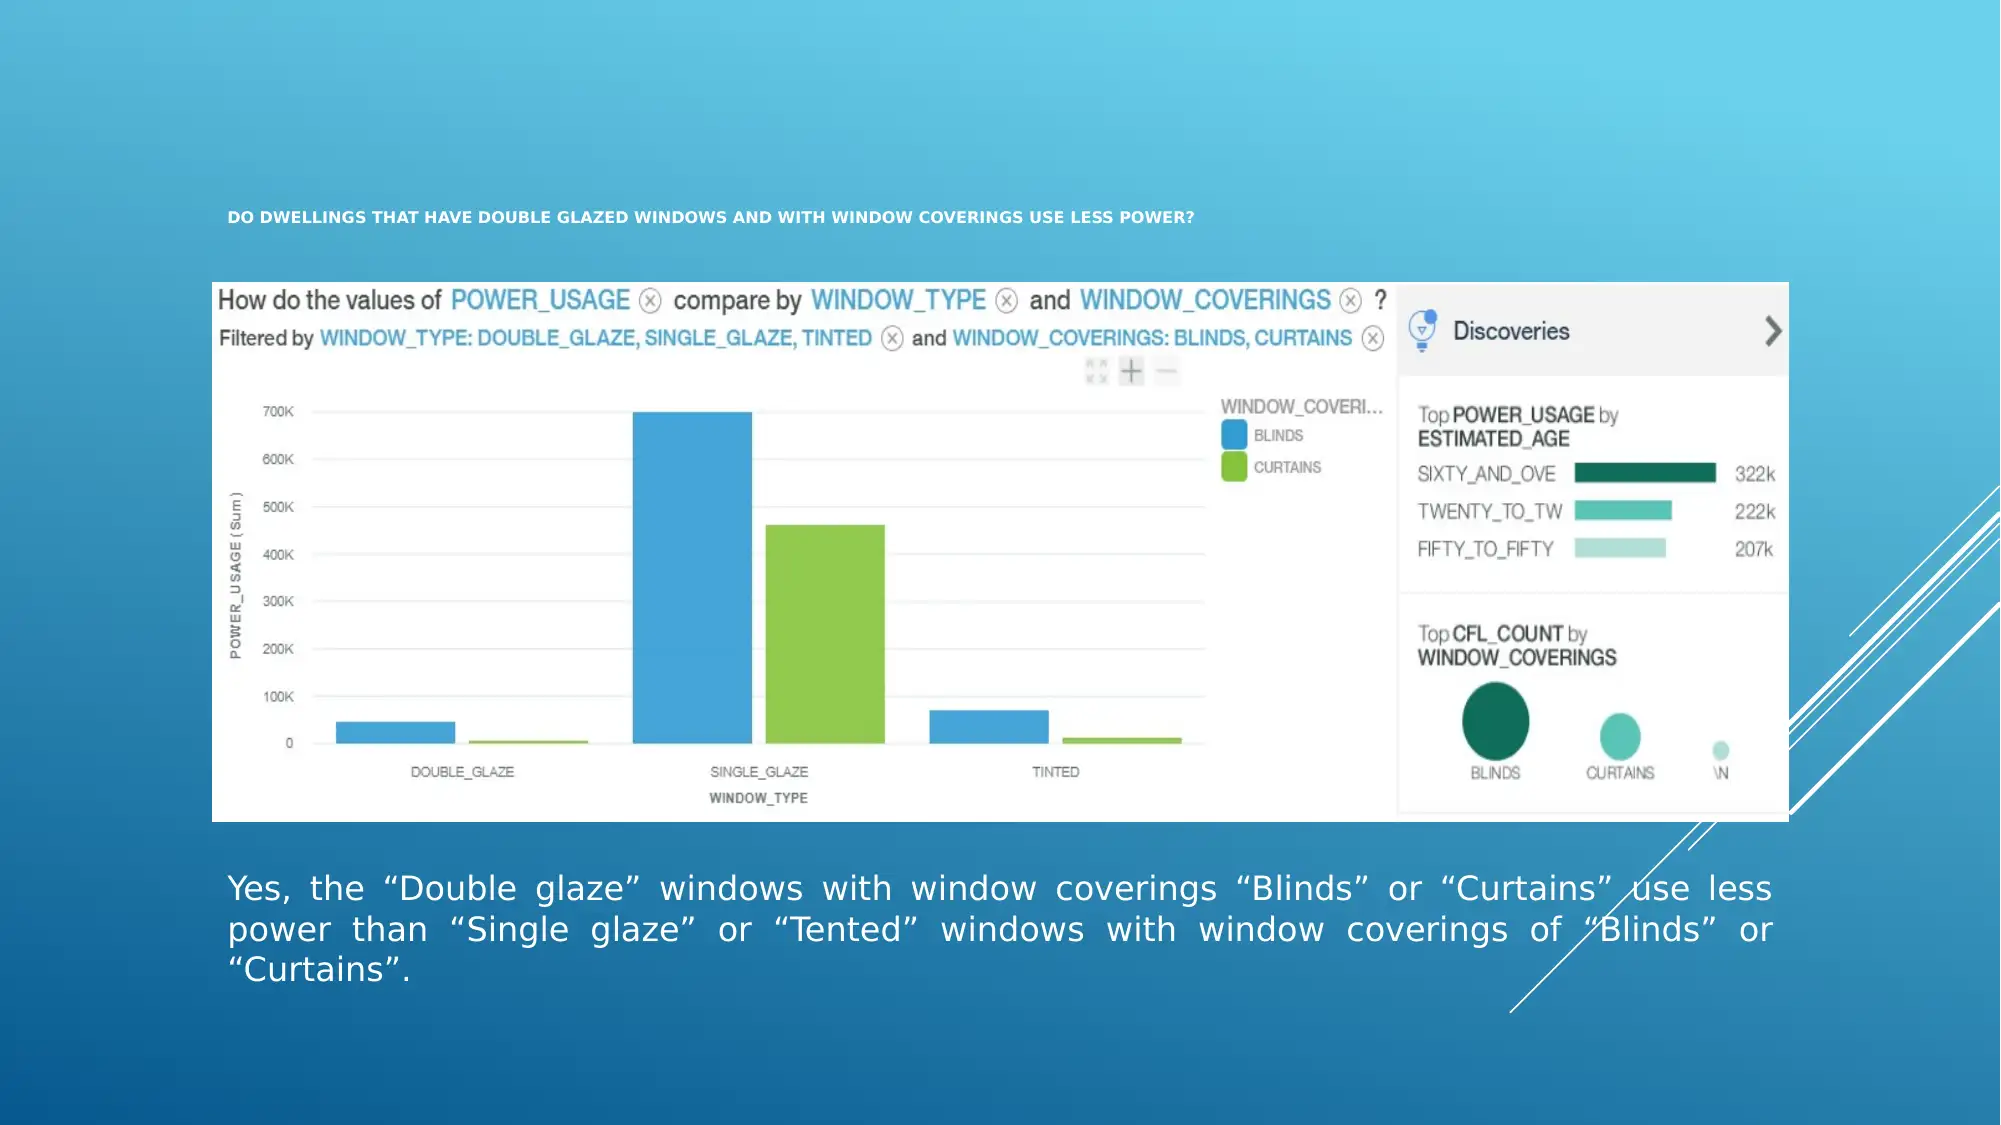
Task: Click the SINGLE_GLAZE curtains green bar
Action: point(825,634)
